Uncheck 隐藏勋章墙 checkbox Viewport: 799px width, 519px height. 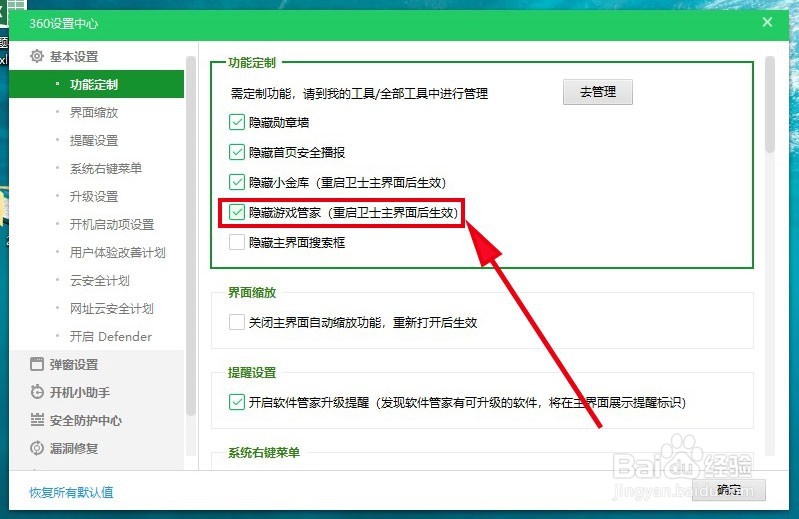236,122
